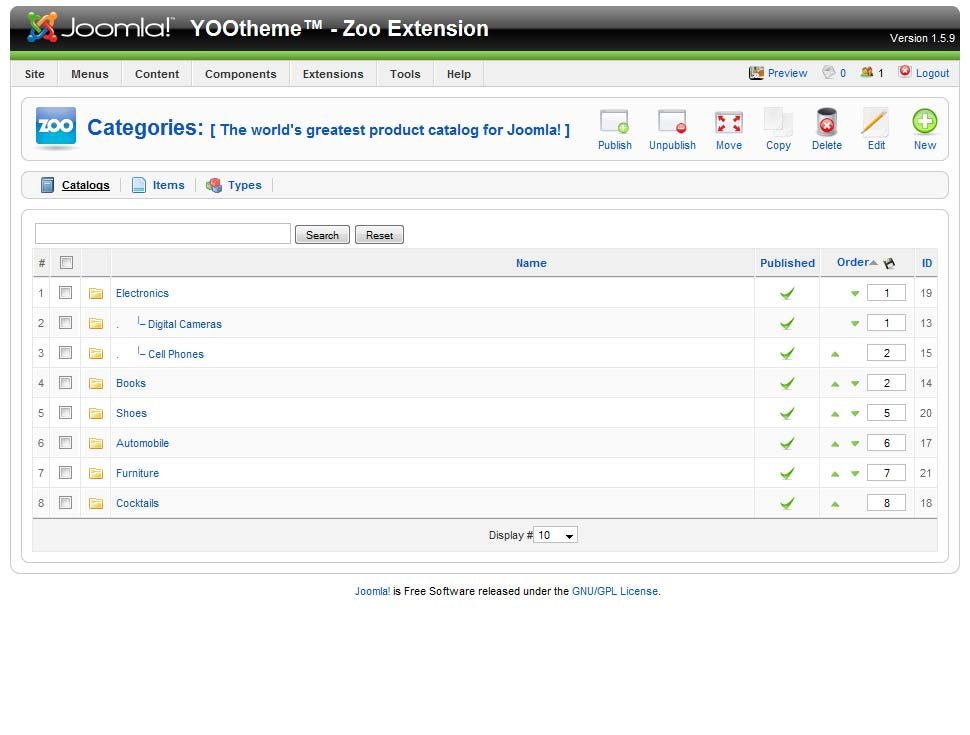The image size is (970, 735).
Task: Click the category search text field
Action: (x=163, y=234)
